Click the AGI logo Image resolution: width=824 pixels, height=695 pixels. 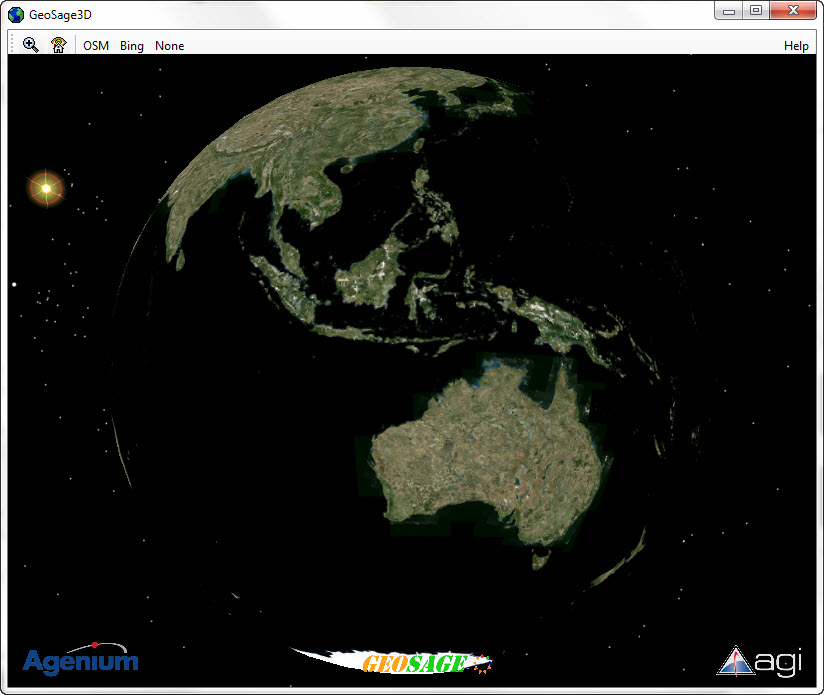[x=759, y=661]
